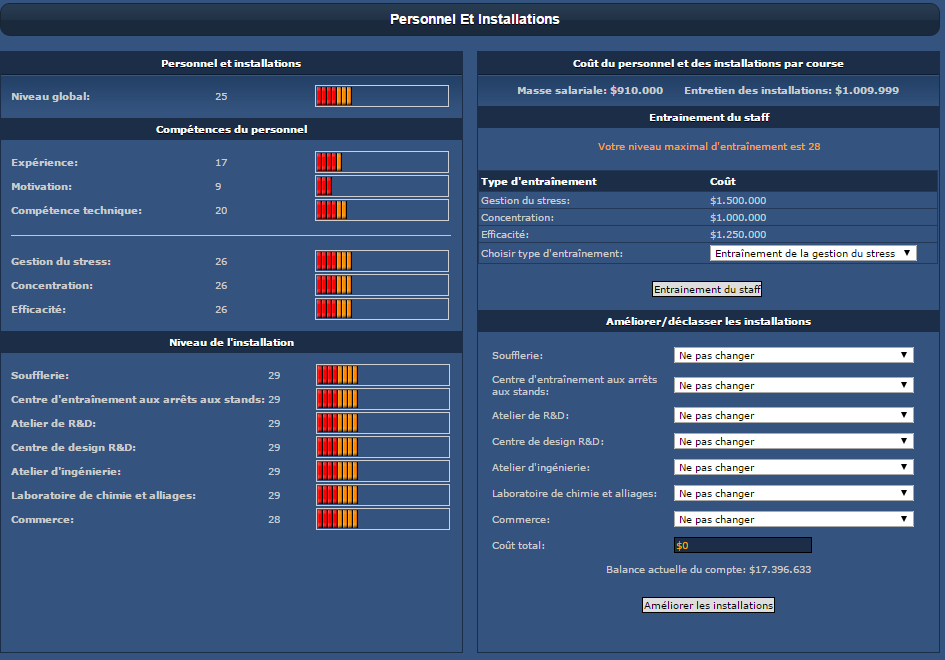Viewport: 945px width, 660px height.
Task: Click the $1.000.000 Concentration cost
Action: tap(738, 218)
